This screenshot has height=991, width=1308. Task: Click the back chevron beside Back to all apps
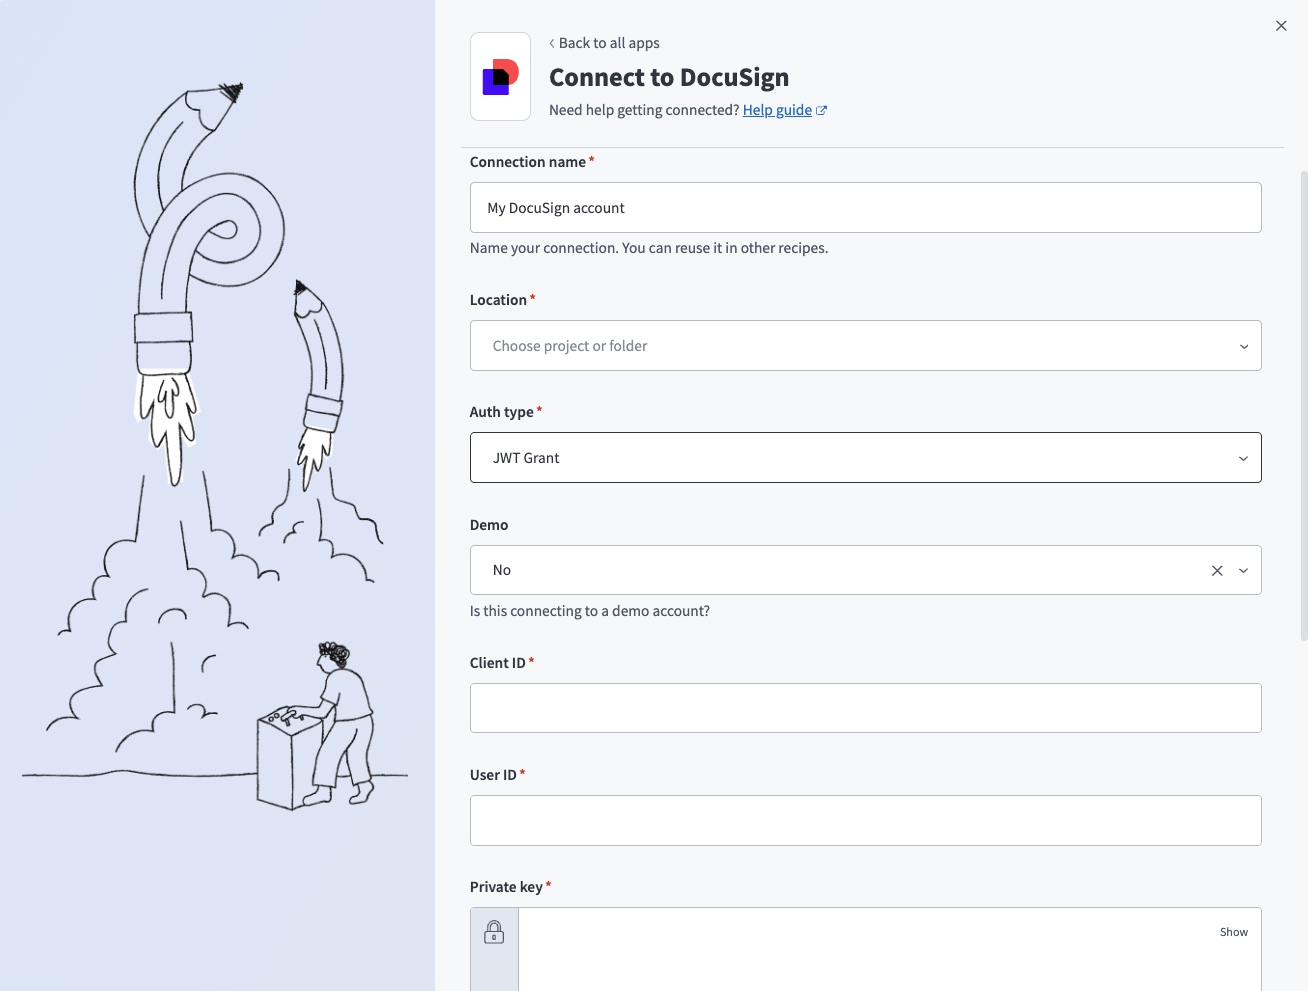552,43
